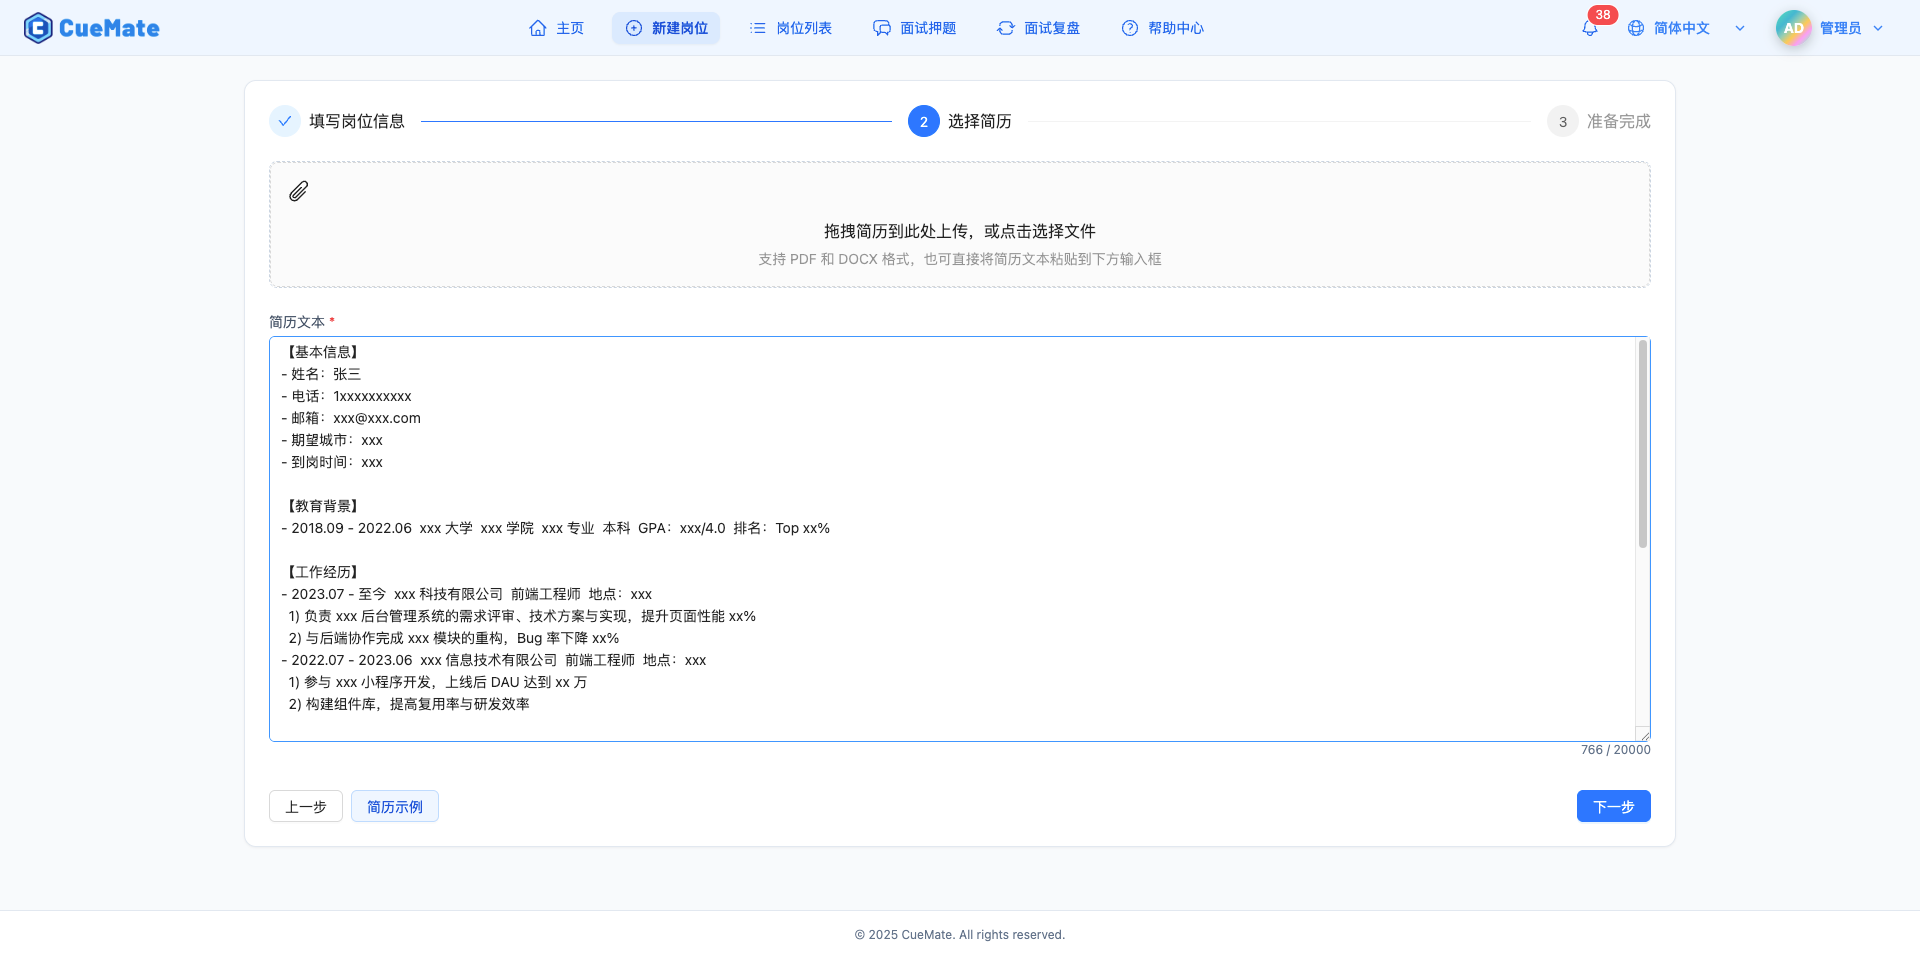This screenshot has width=1920, height=958.
Task: Click the 上一步 previous step button
Action: pos(306,806)
